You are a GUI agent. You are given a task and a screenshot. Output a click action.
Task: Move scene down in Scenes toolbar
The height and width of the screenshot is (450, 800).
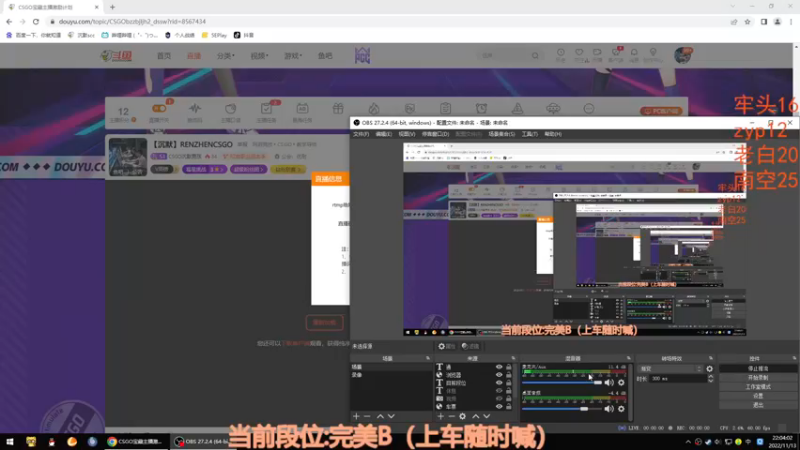coord(391,416)
